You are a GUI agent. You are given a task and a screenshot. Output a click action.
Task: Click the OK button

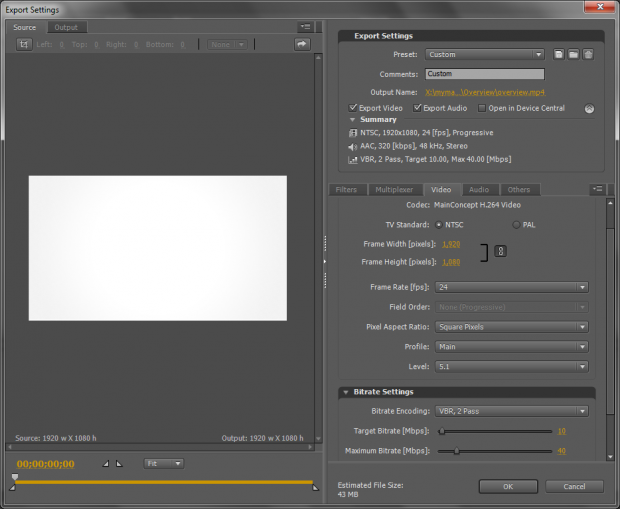click(507, 486)
